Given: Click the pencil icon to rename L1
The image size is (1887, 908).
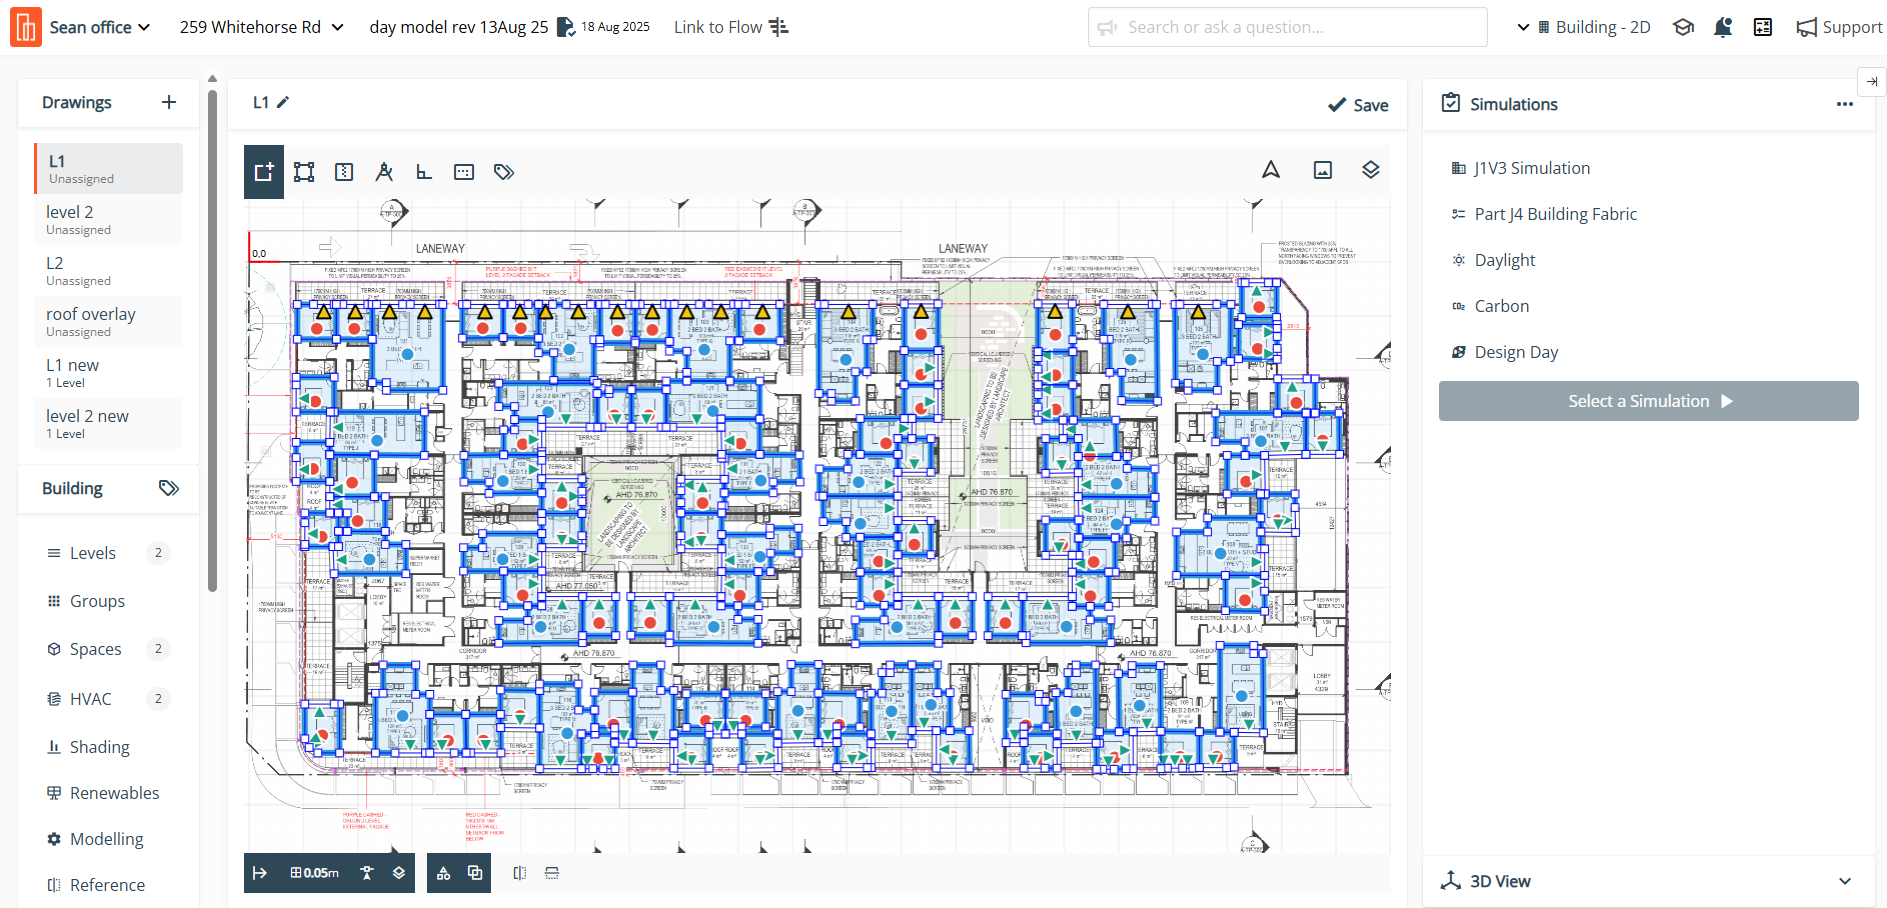Looking at the screenshot, I should tap(283, 102).
